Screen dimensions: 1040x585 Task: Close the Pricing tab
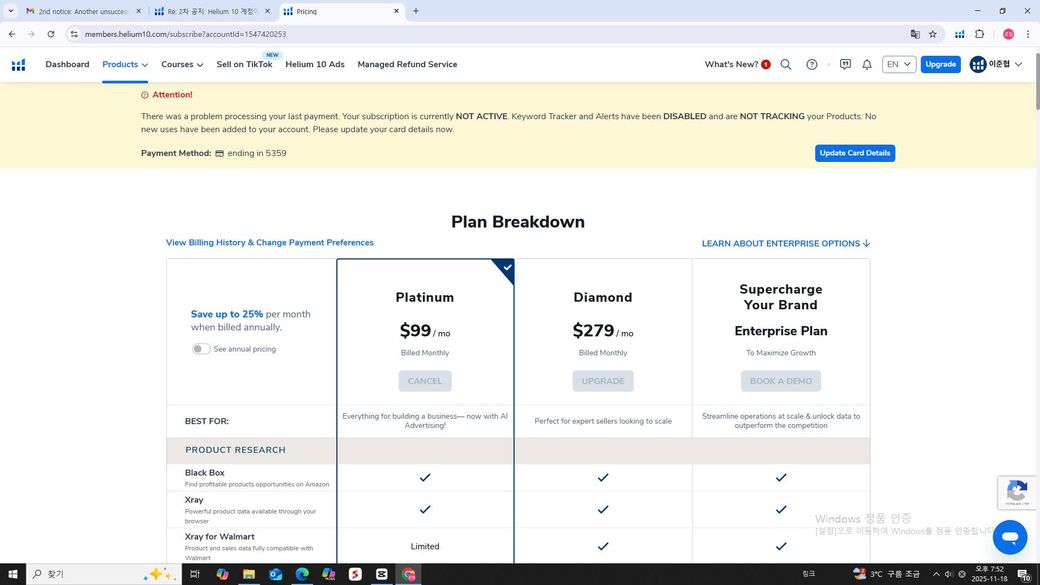pos(396,11)
